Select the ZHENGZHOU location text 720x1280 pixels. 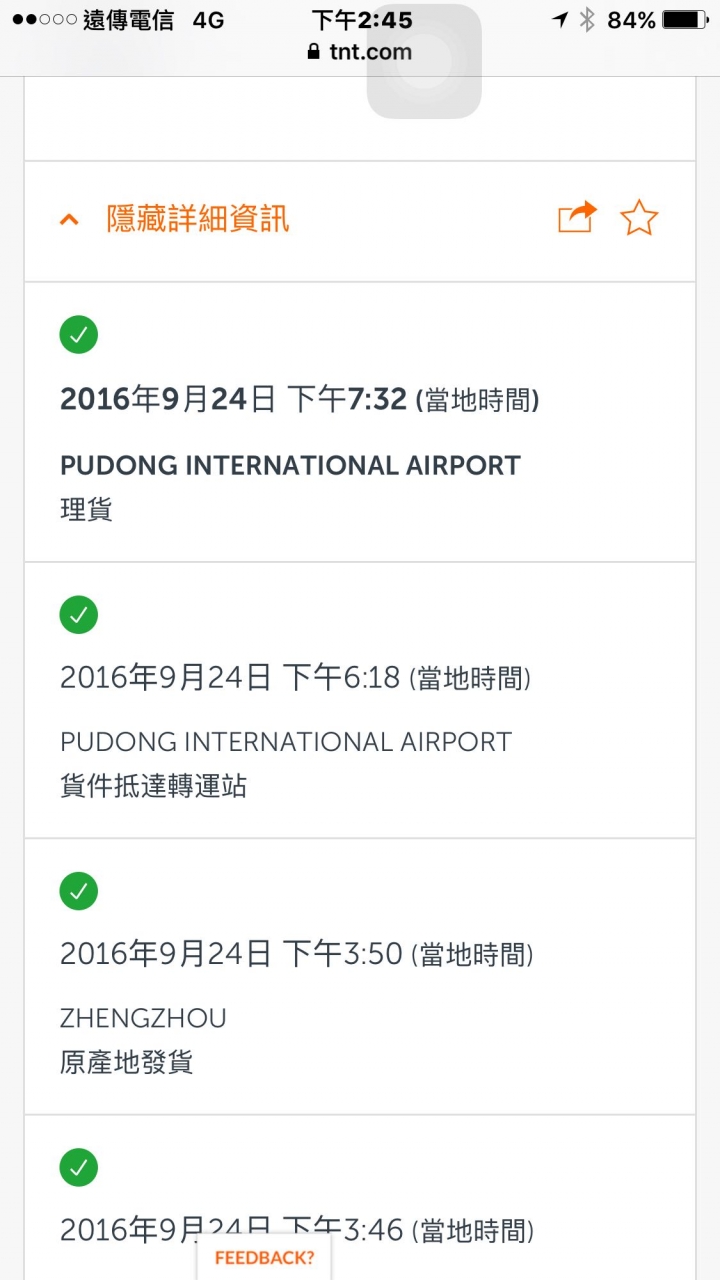pyautogui.click(x=143, y=1018)
